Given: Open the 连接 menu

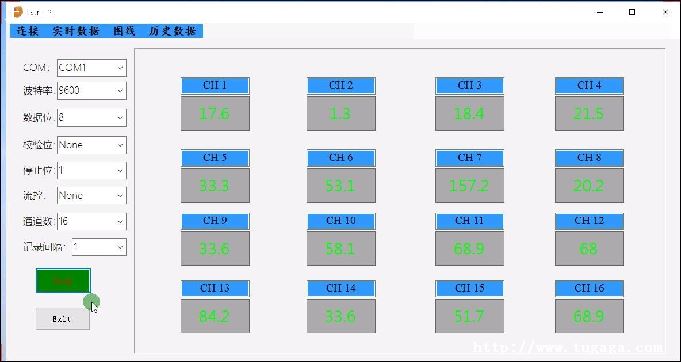Looking at the screenshot, I should pos(28,31).
